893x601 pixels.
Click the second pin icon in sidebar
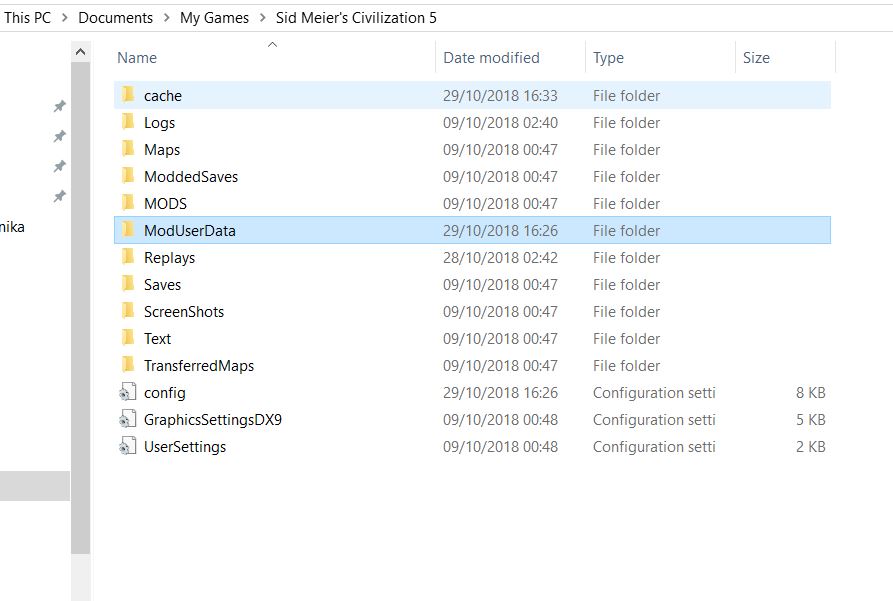[x=59, y=136]
